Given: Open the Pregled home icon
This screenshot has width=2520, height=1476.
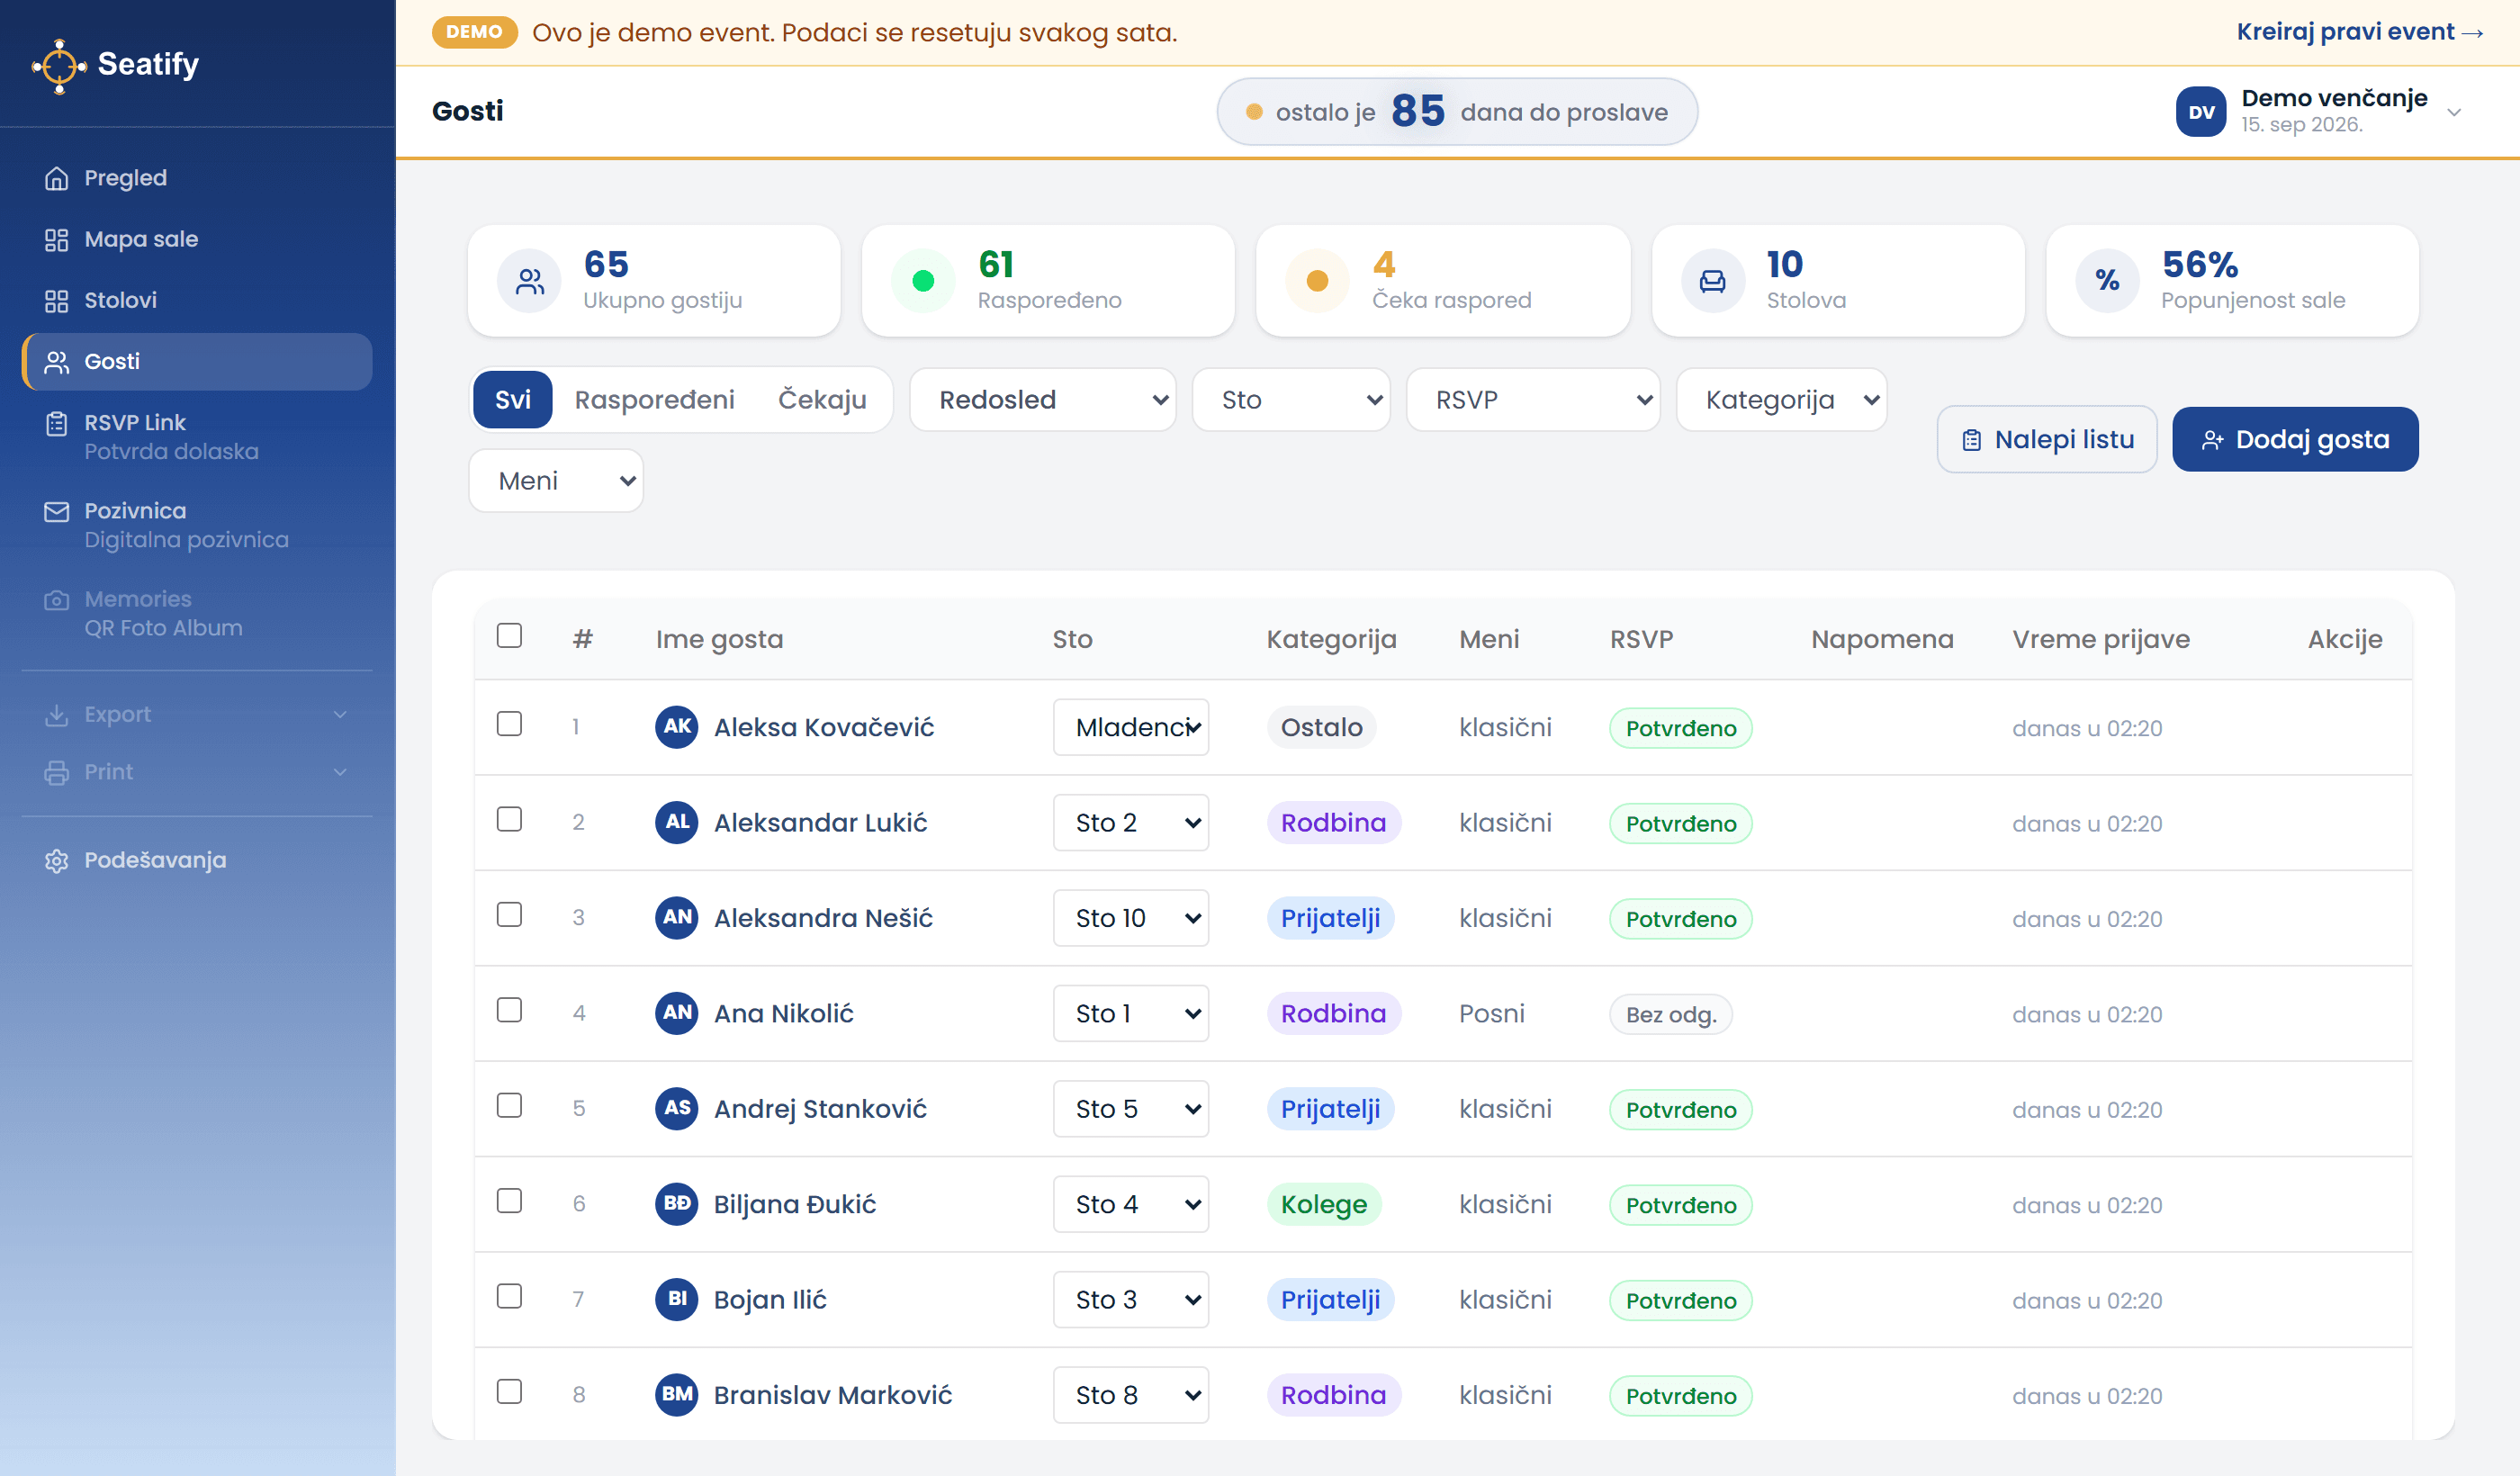Looking at the screenshot, I should click(57, 178).
